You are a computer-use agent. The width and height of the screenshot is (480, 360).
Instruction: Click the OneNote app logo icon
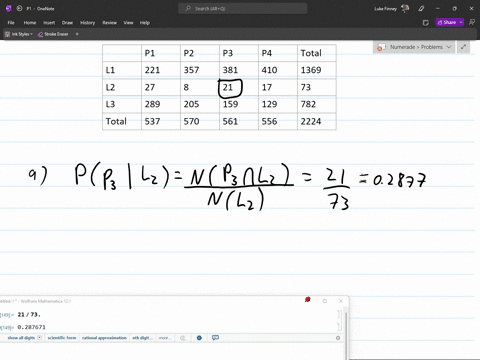[9, 8]
